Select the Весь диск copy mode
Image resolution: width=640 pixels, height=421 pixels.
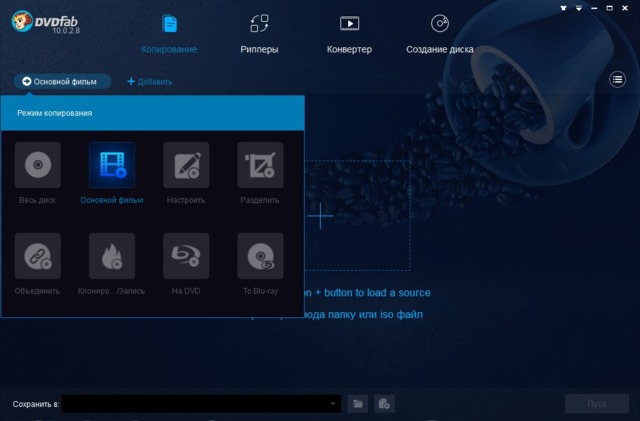coord(37,166)
